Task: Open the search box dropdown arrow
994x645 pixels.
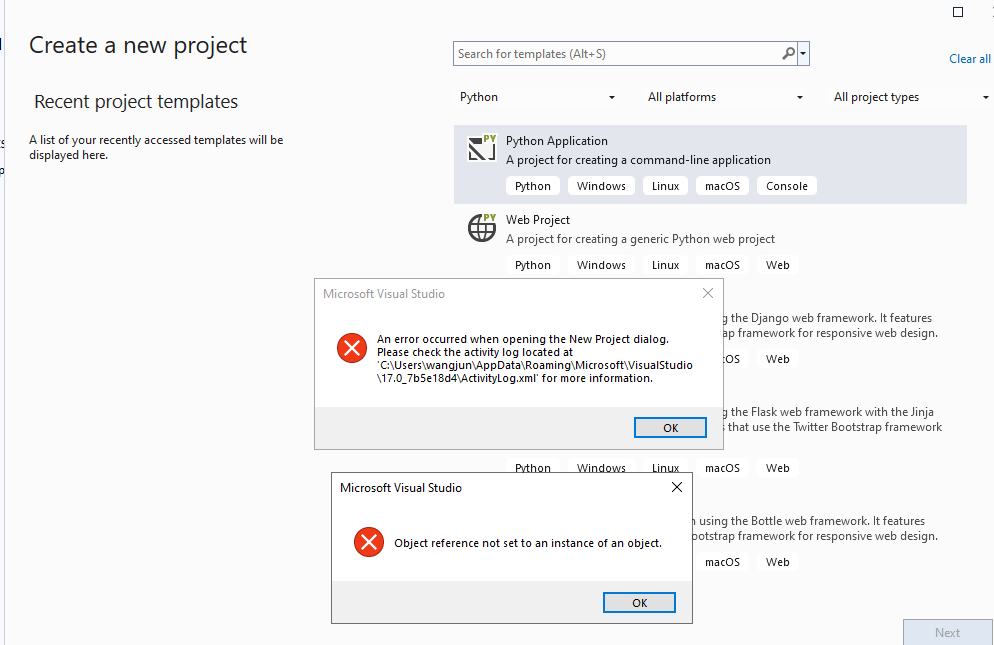Action: click(803, 54)
